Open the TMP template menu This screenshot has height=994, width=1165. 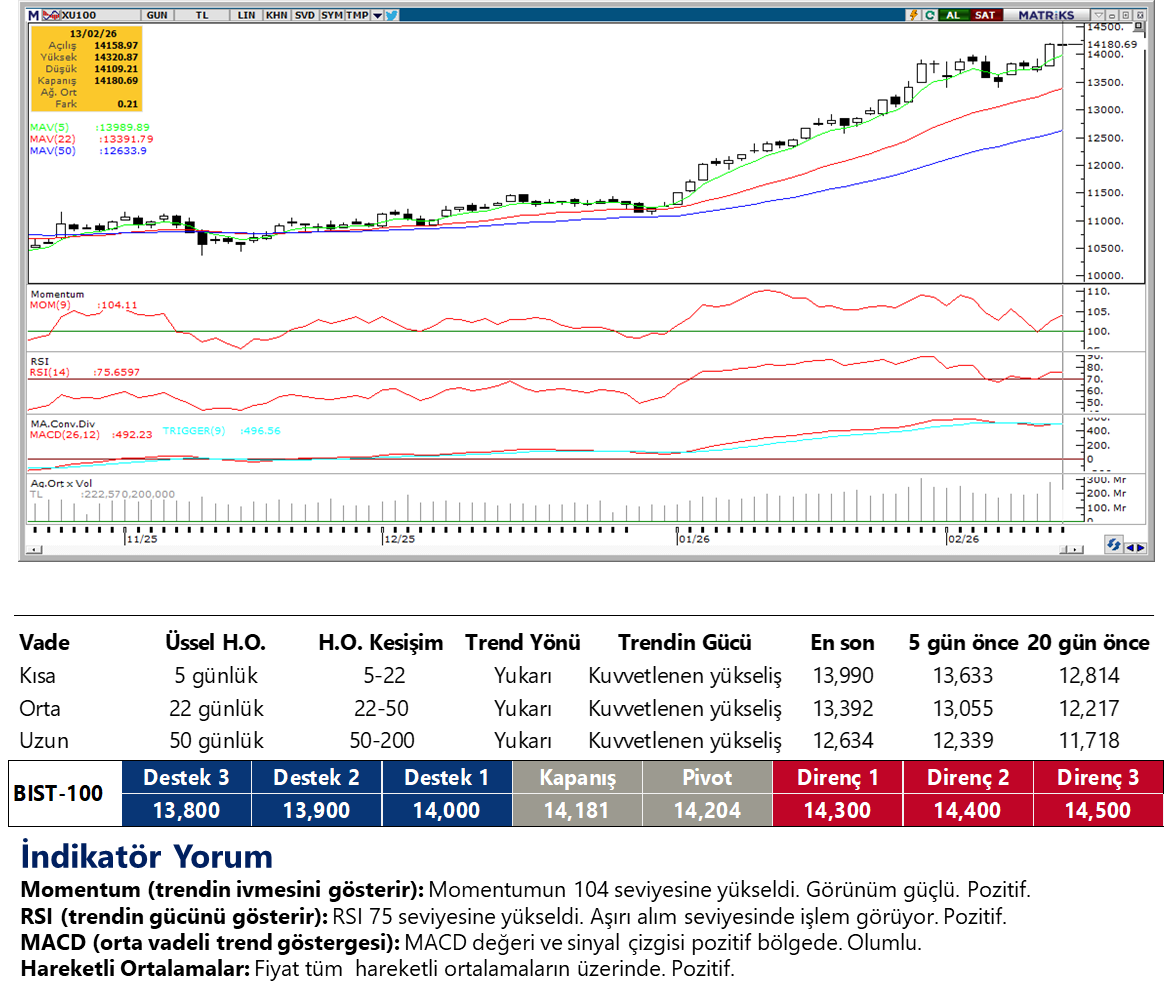[357, 15]
